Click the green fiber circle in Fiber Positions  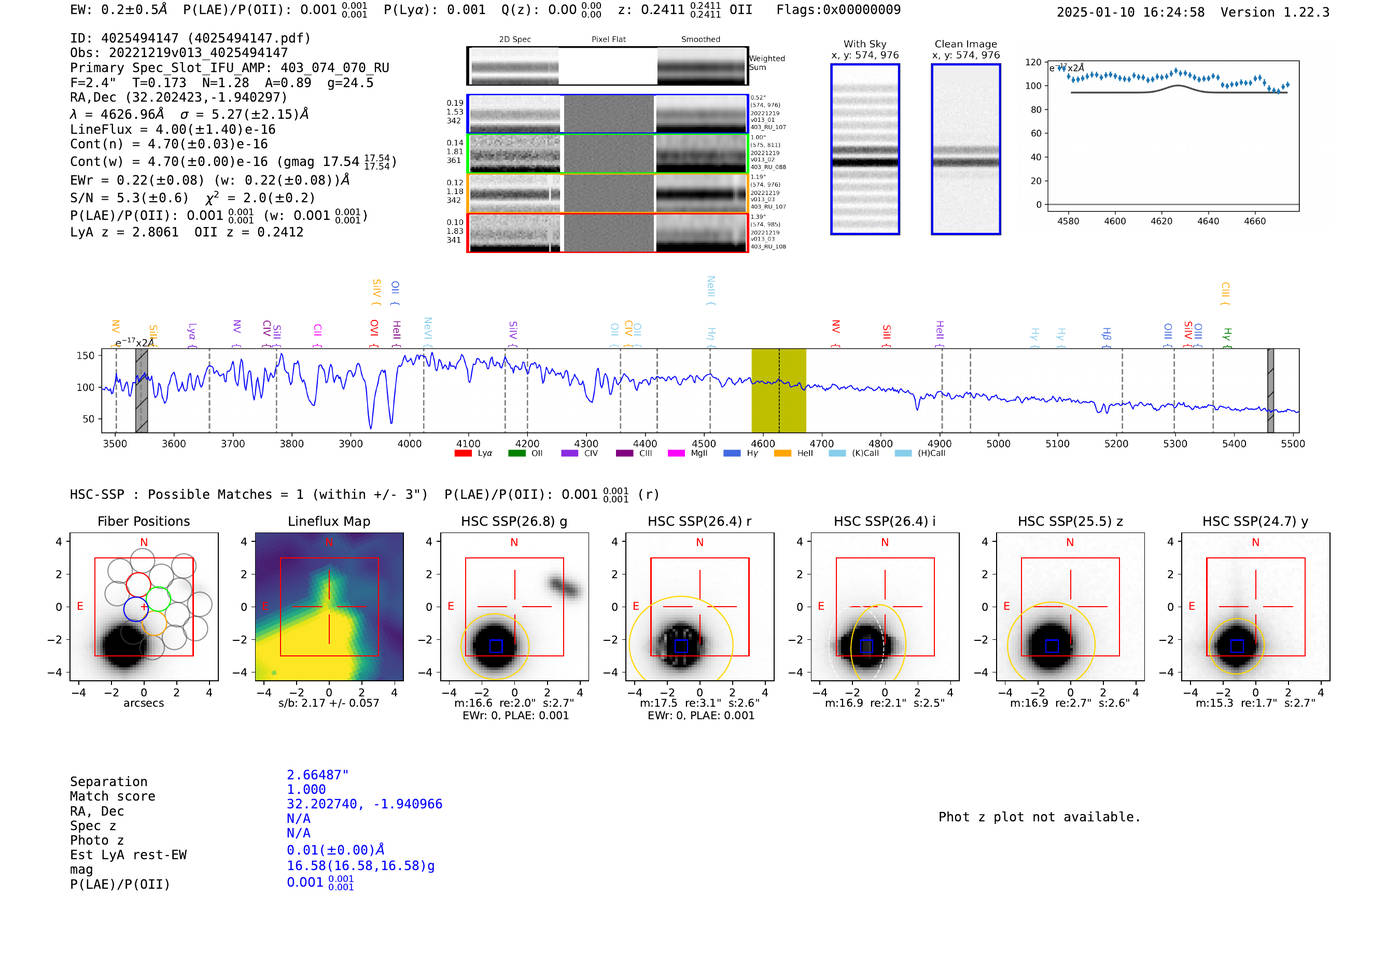point(158,600)
